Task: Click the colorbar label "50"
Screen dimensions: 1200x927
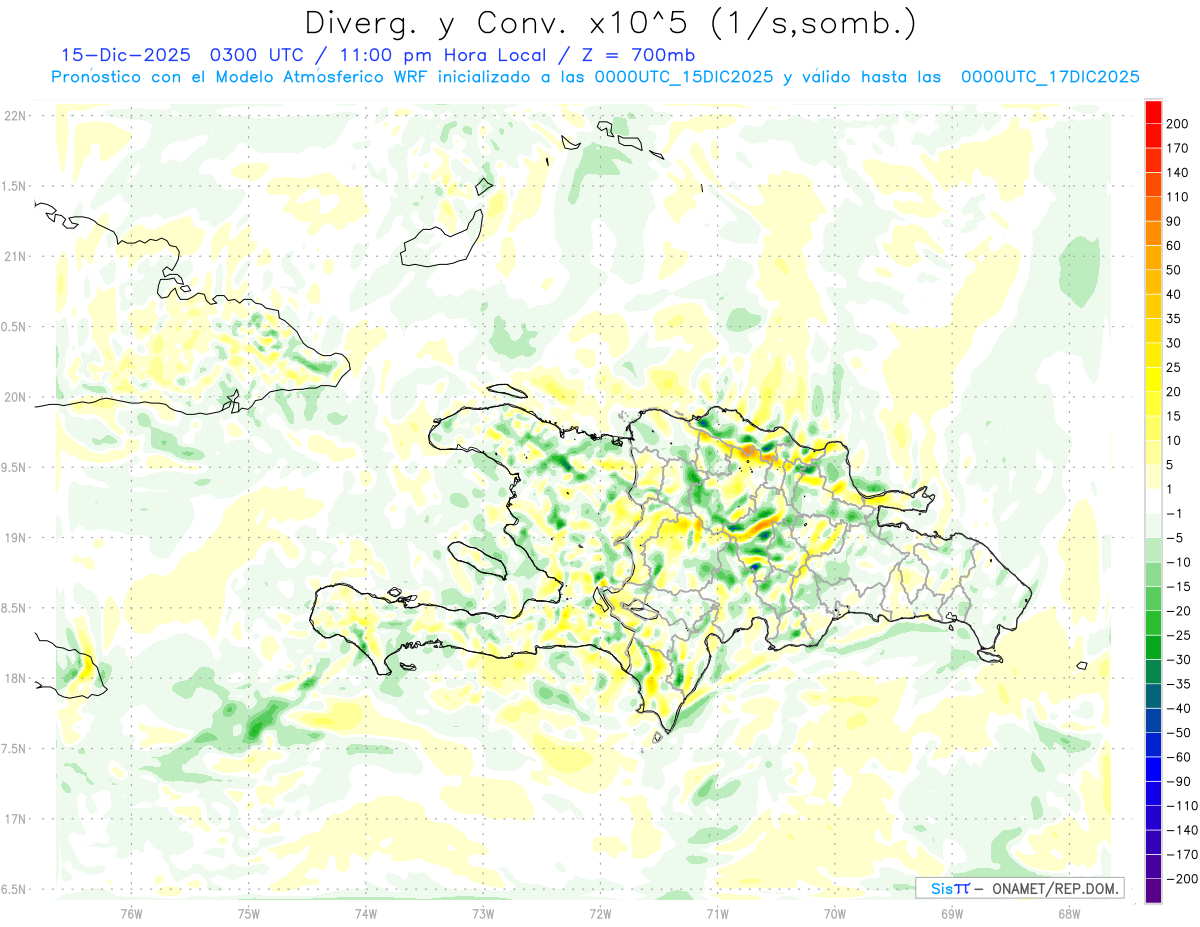Action: pos(1174,270)
